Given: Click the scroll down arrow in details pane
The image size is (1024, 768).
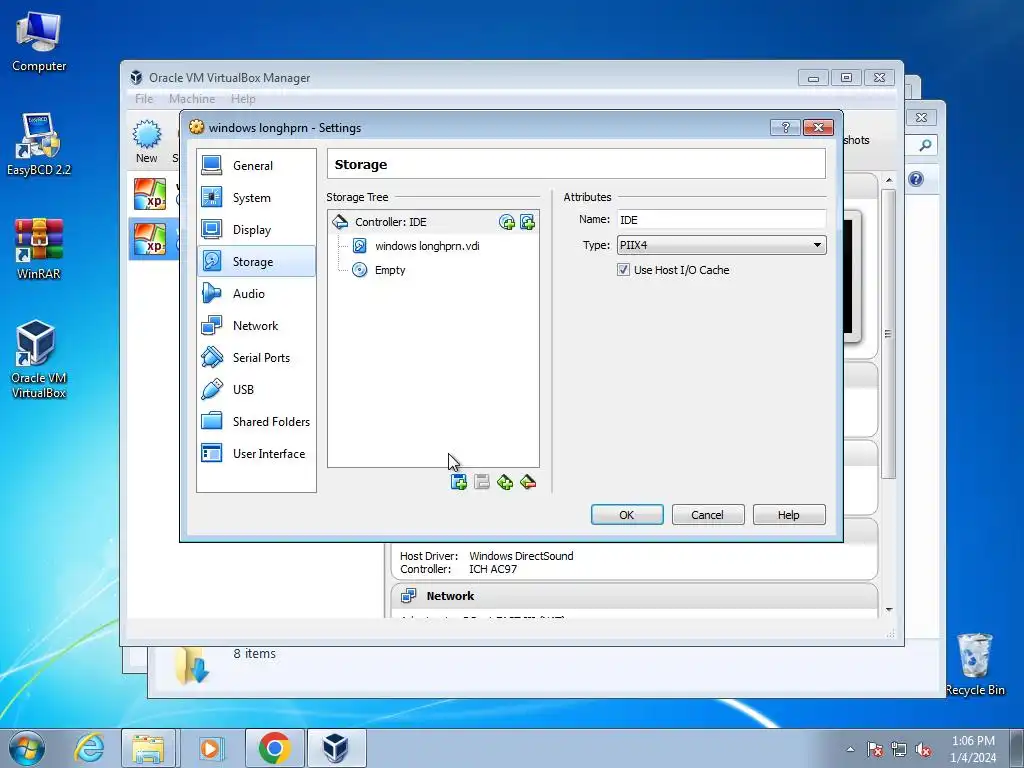Looking at the screenshot, I should [x=889, y=609].
